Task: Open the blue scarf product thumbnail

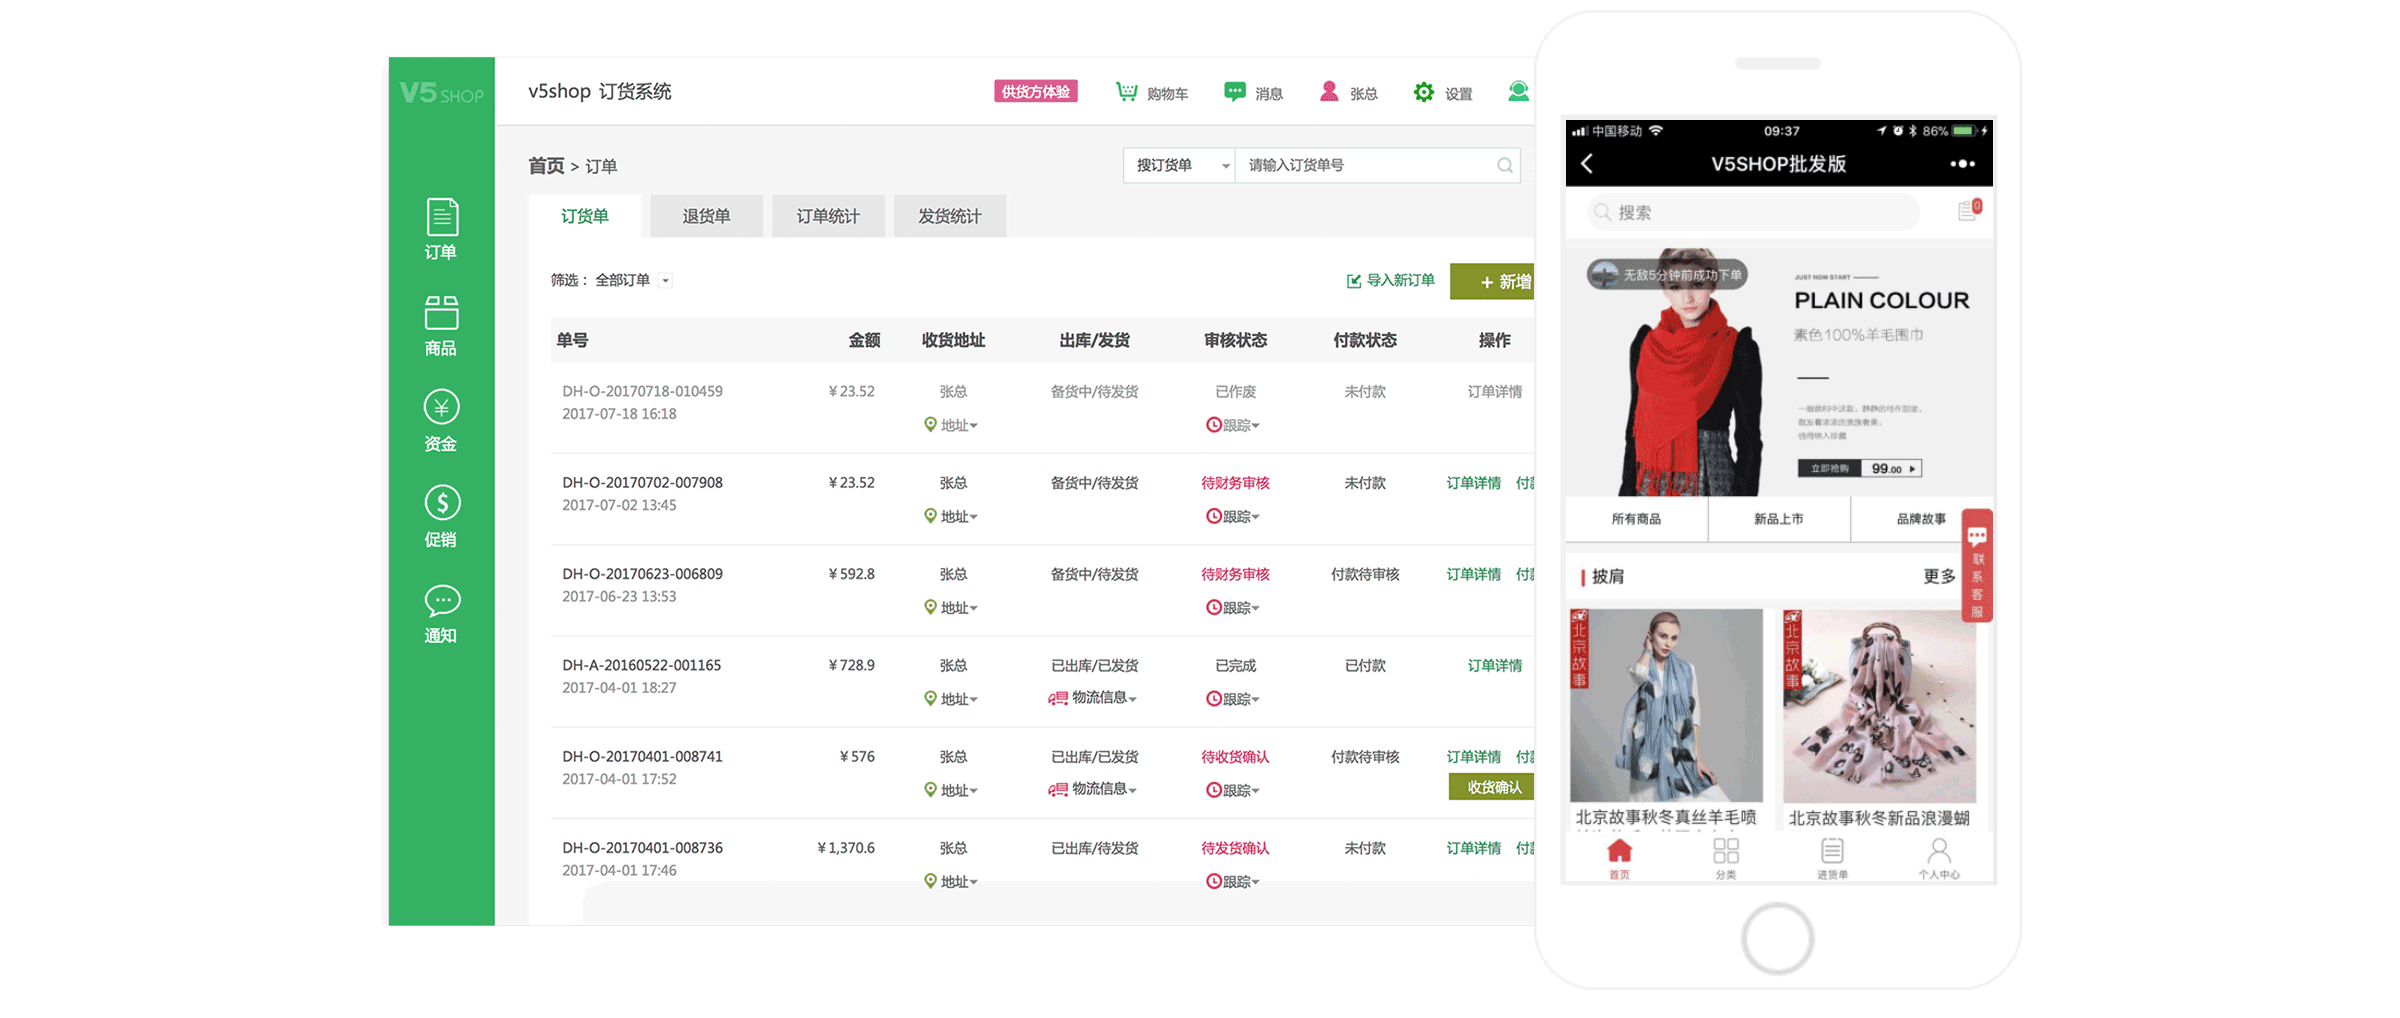Action: pos(1666,705)
